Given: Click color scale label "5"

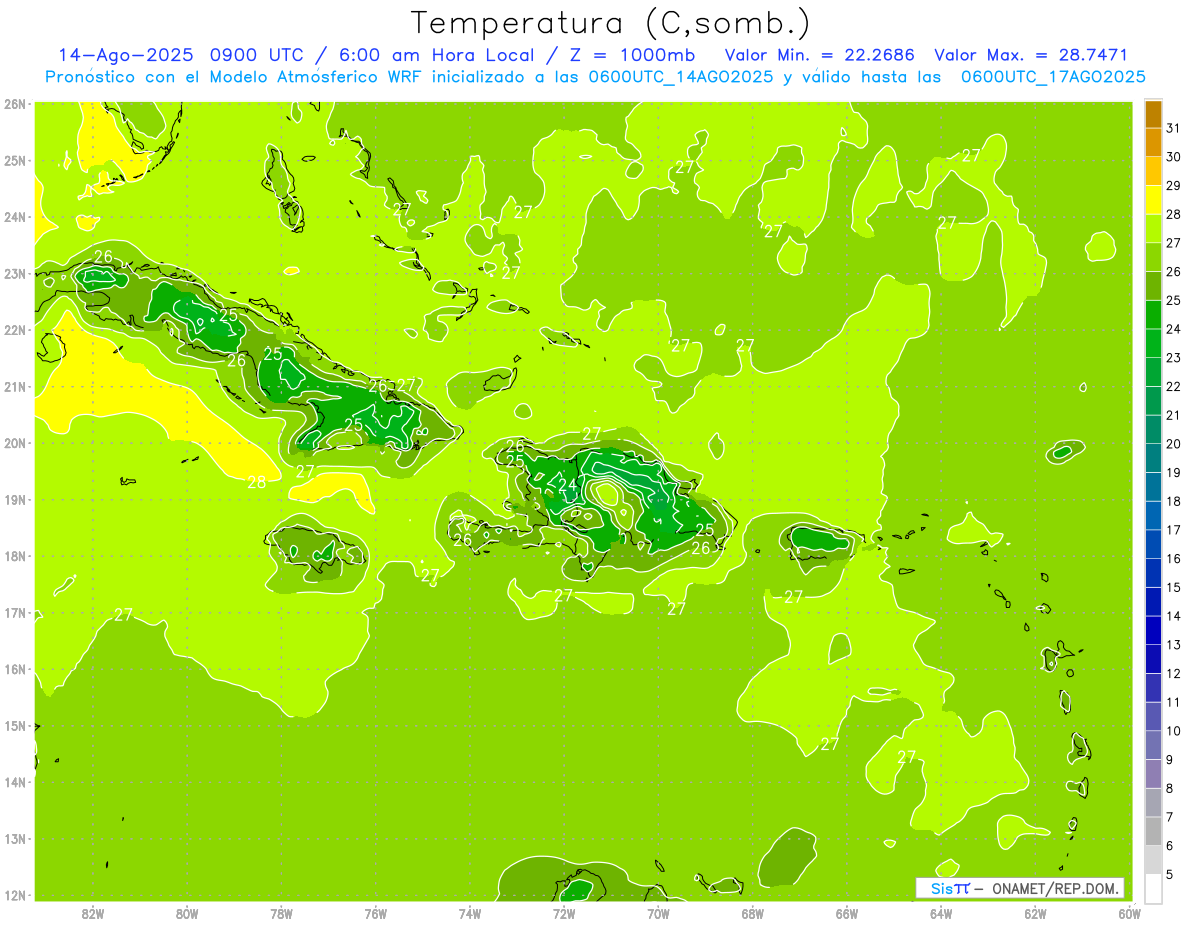Looking at the screenshot, I should click(x=1170, y=875).
